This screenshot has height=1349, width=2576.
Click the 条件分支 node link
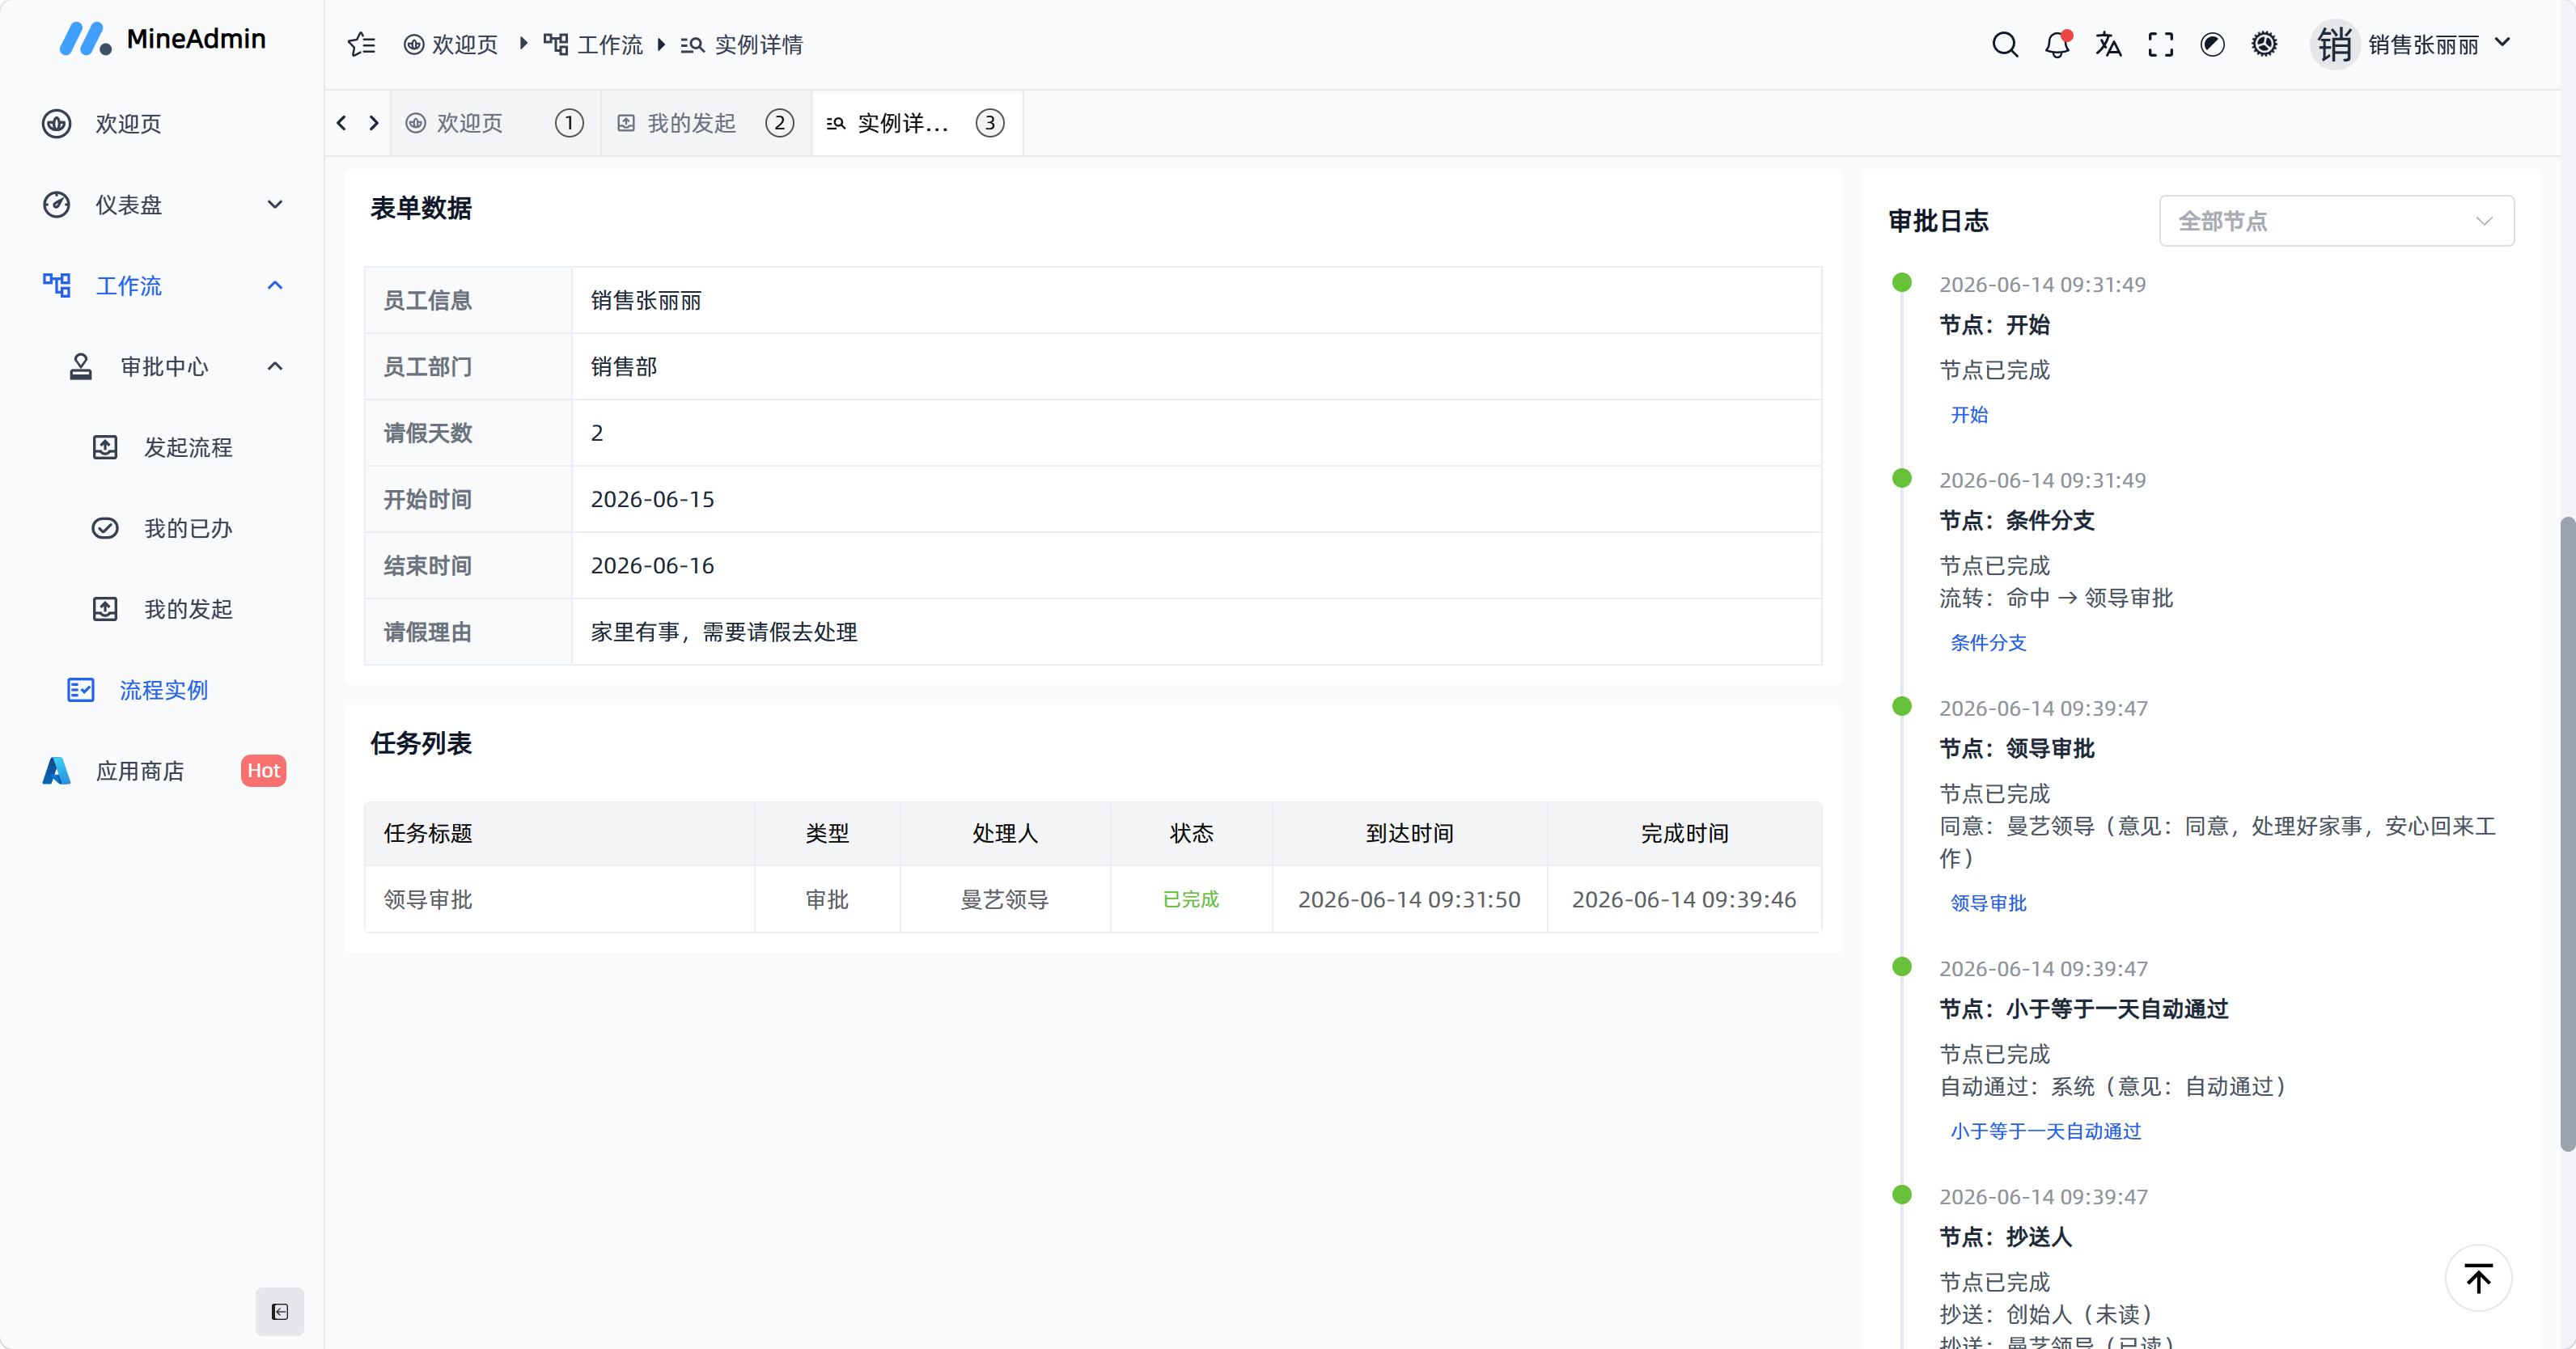pyautogui.click(x=1988, y=643)
